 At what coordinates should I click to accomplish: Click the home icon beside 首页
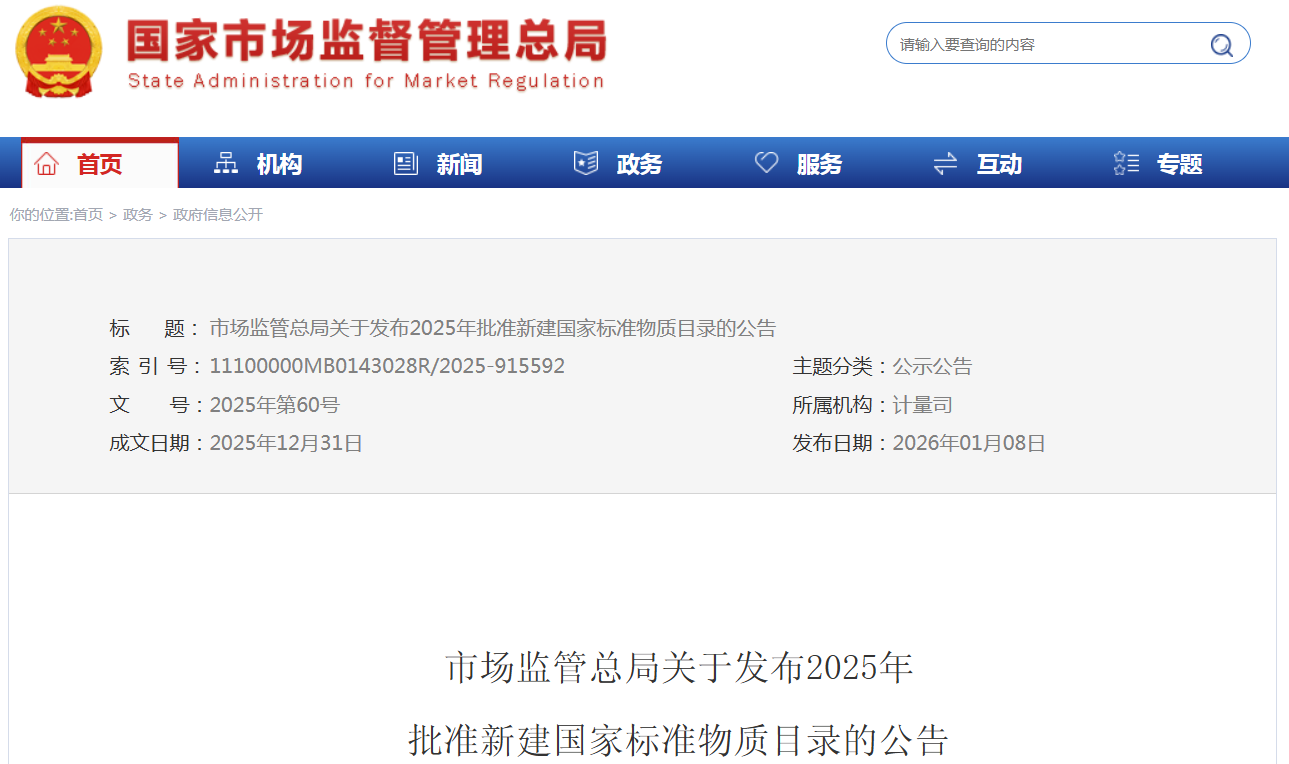(46, 164)
